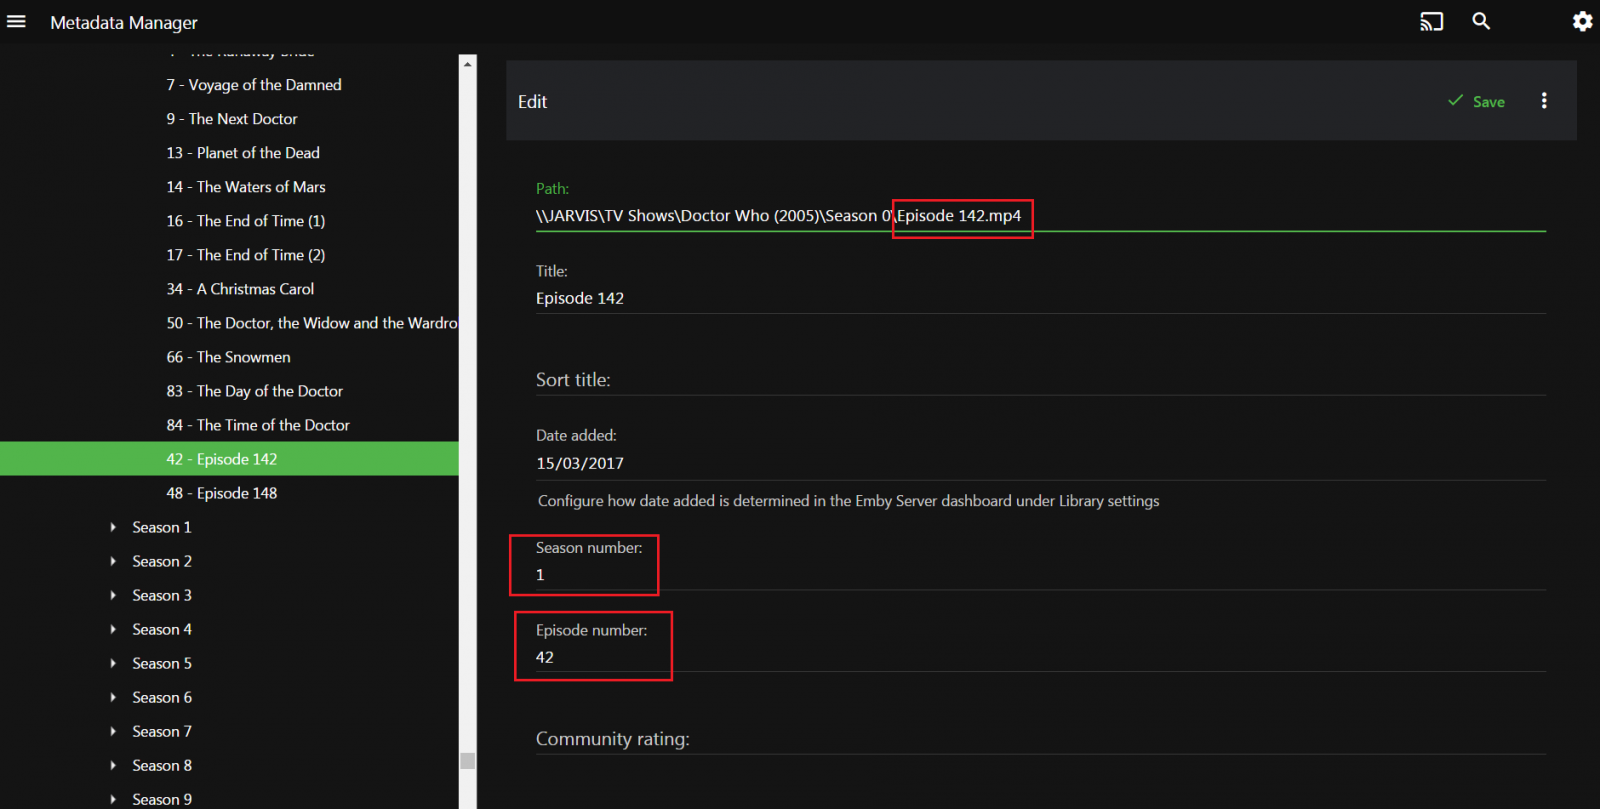Focus the Episode number field

(x=1040, y=657)
